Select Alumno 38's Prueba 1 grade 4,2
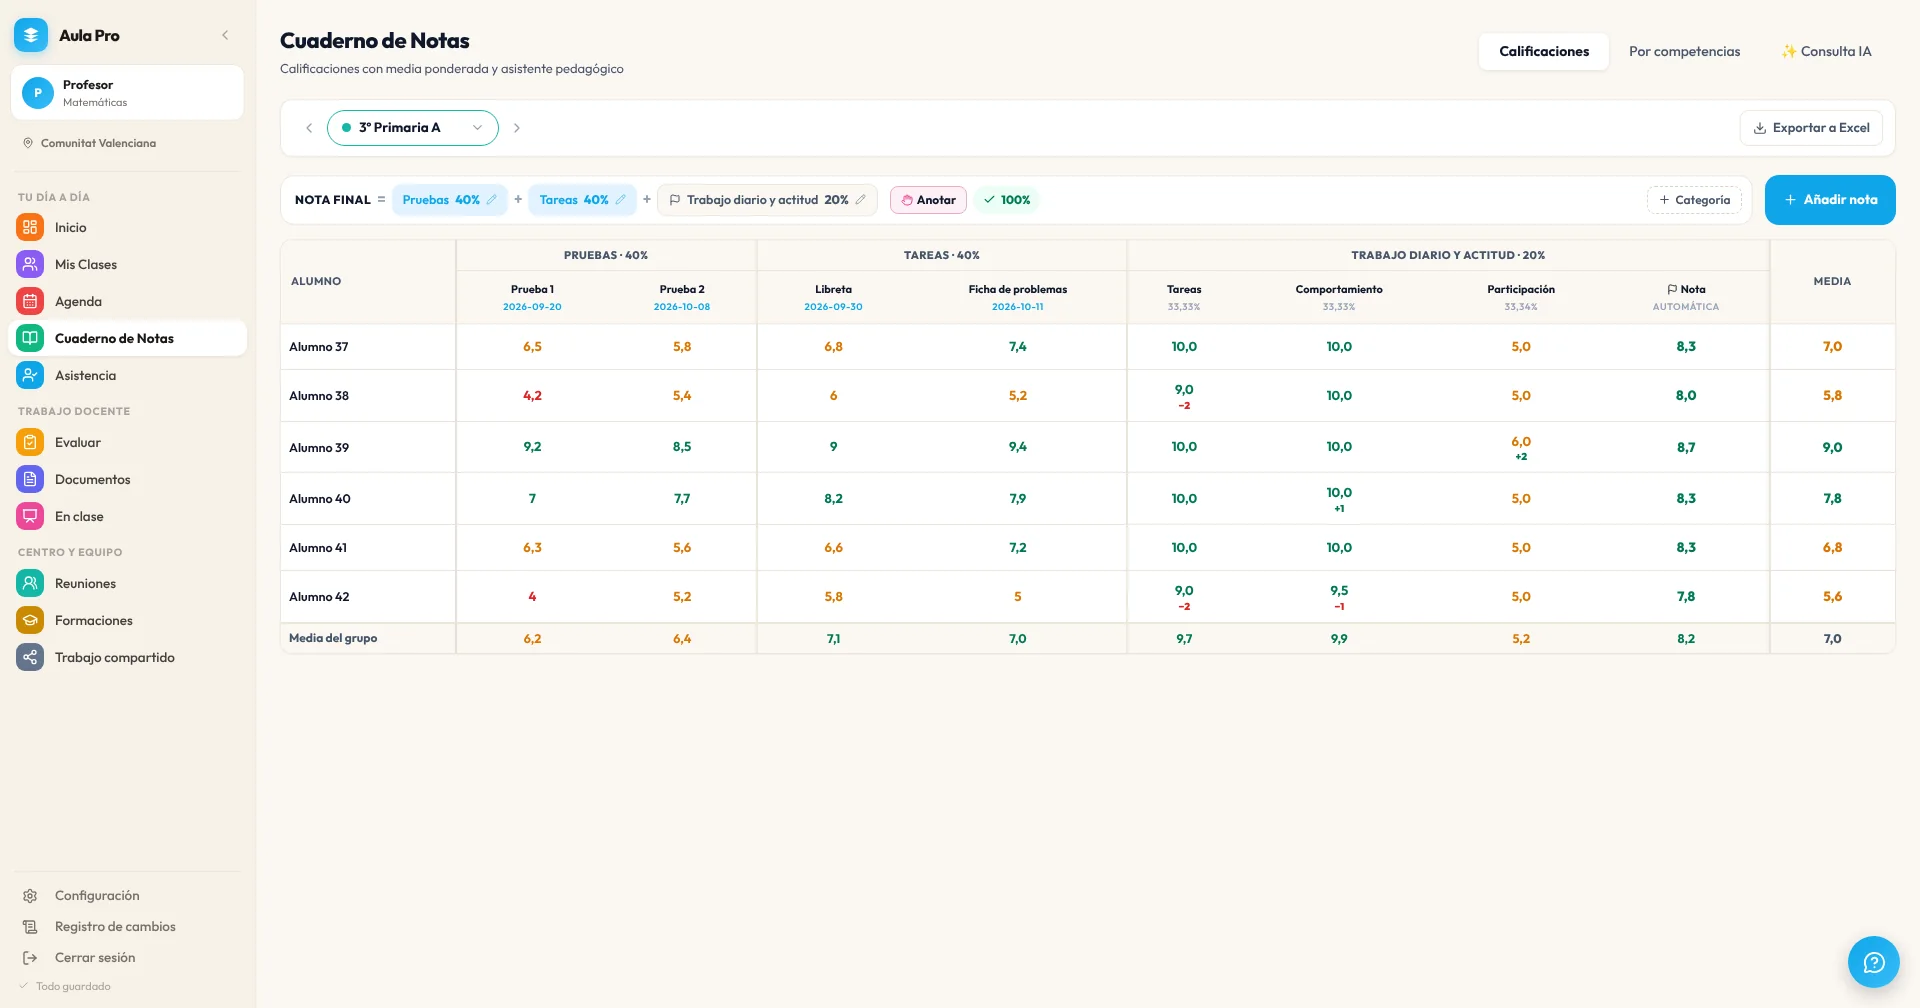Viewport: 1920px width, 1008px height. (x=532, y=395)
